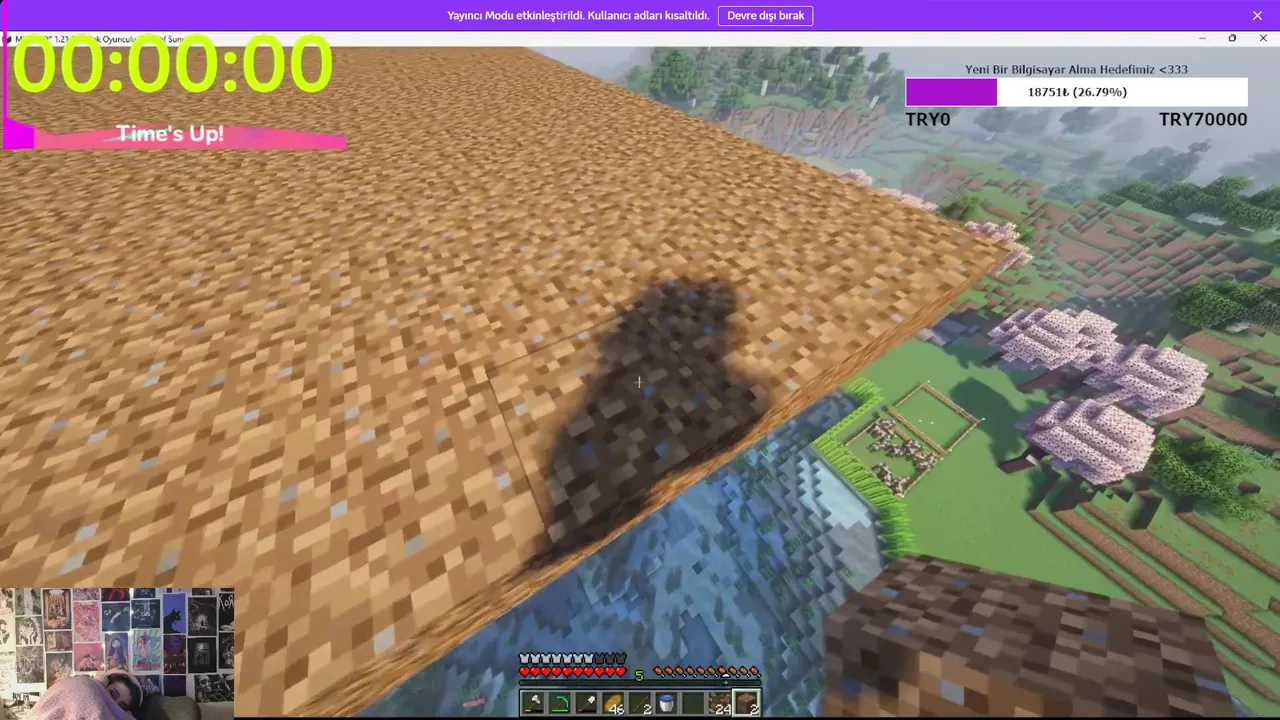This screenshot has width=1280, height=720.
Task: Maximize the Minecraft game window
Action: click(1232, 38)
